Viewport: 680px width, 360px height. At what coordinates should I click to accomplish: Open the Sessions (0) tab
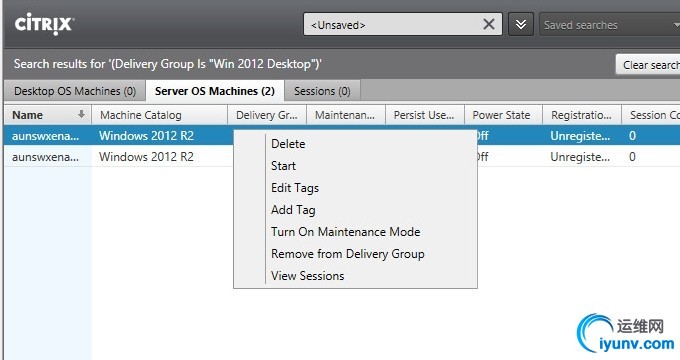tap(322, 91)
